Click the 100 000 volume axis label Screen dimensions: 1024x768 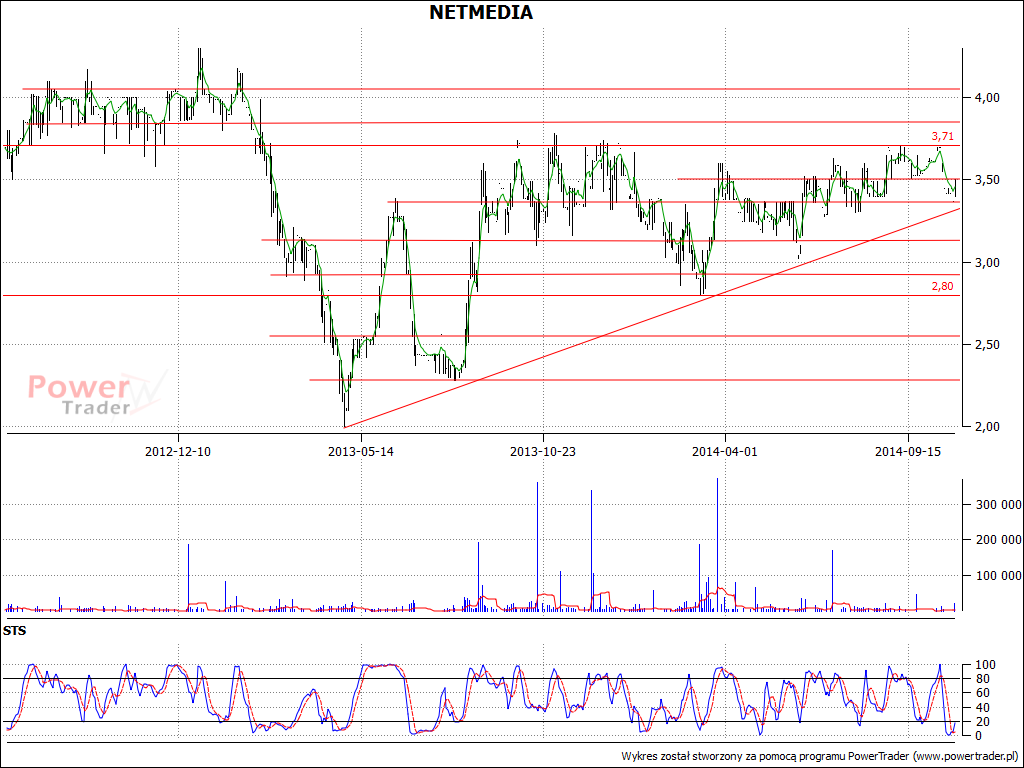pyautogui.click(x=999, y=575)
